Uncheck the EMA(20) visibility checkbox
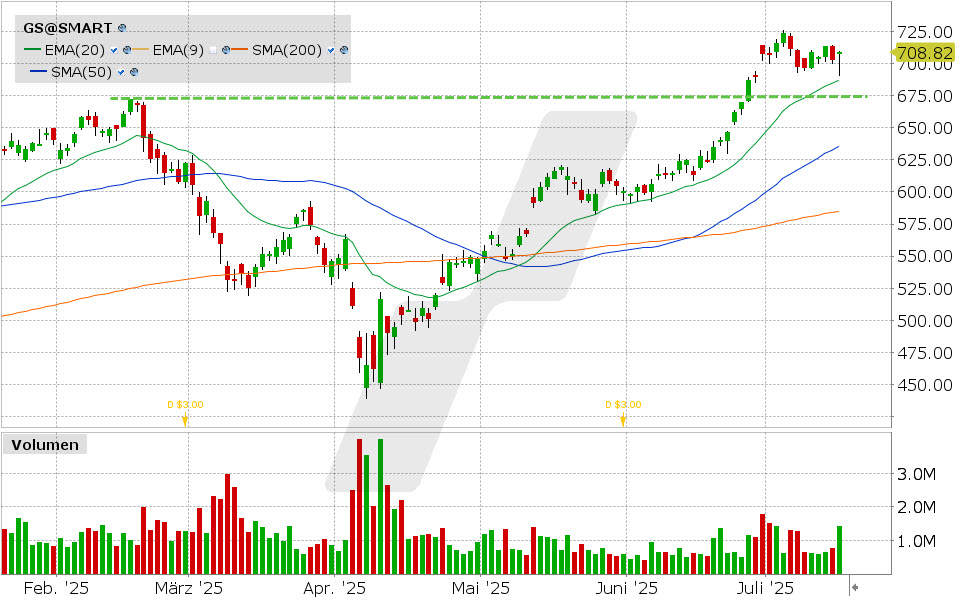The image size is (960, 600). [x=114, y=50]
